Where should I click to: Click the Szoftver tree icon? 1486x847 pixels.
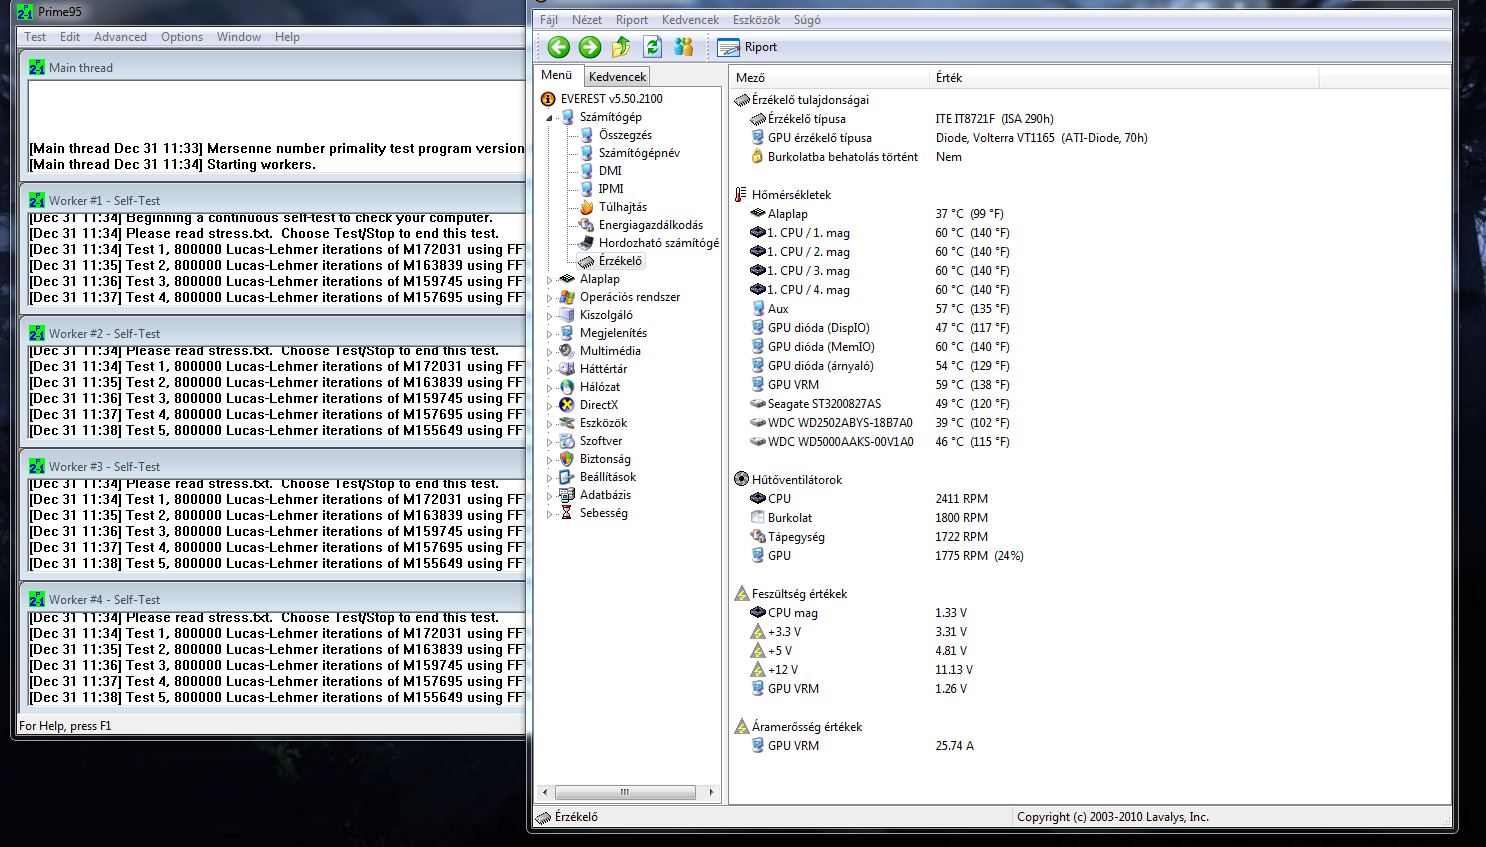[x=568, y=441]
